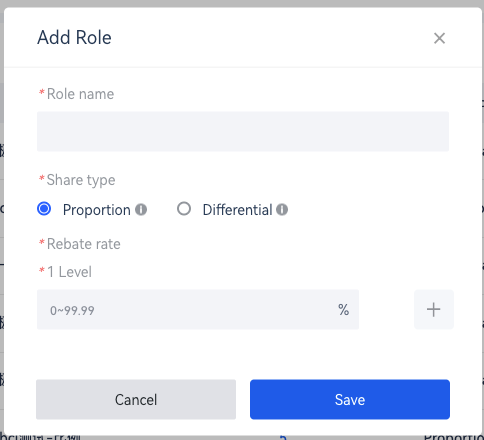This screenshot has width=484, height=440.
Task: Select the Proportion share type radio
Action: tap(44, 209)
